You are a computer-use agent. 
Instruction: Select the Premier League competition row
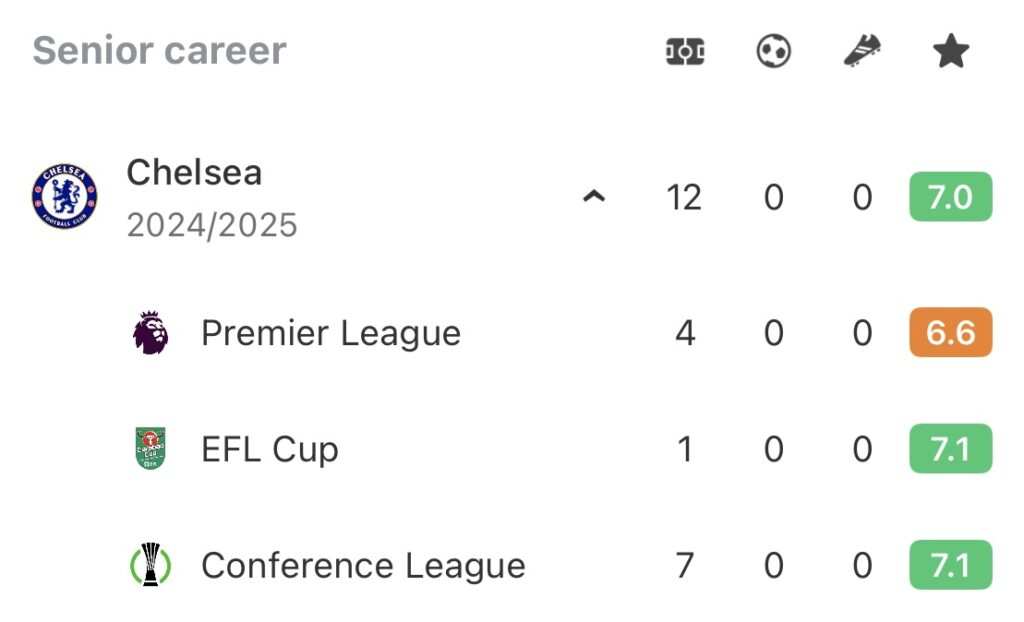tap(562, 333)
